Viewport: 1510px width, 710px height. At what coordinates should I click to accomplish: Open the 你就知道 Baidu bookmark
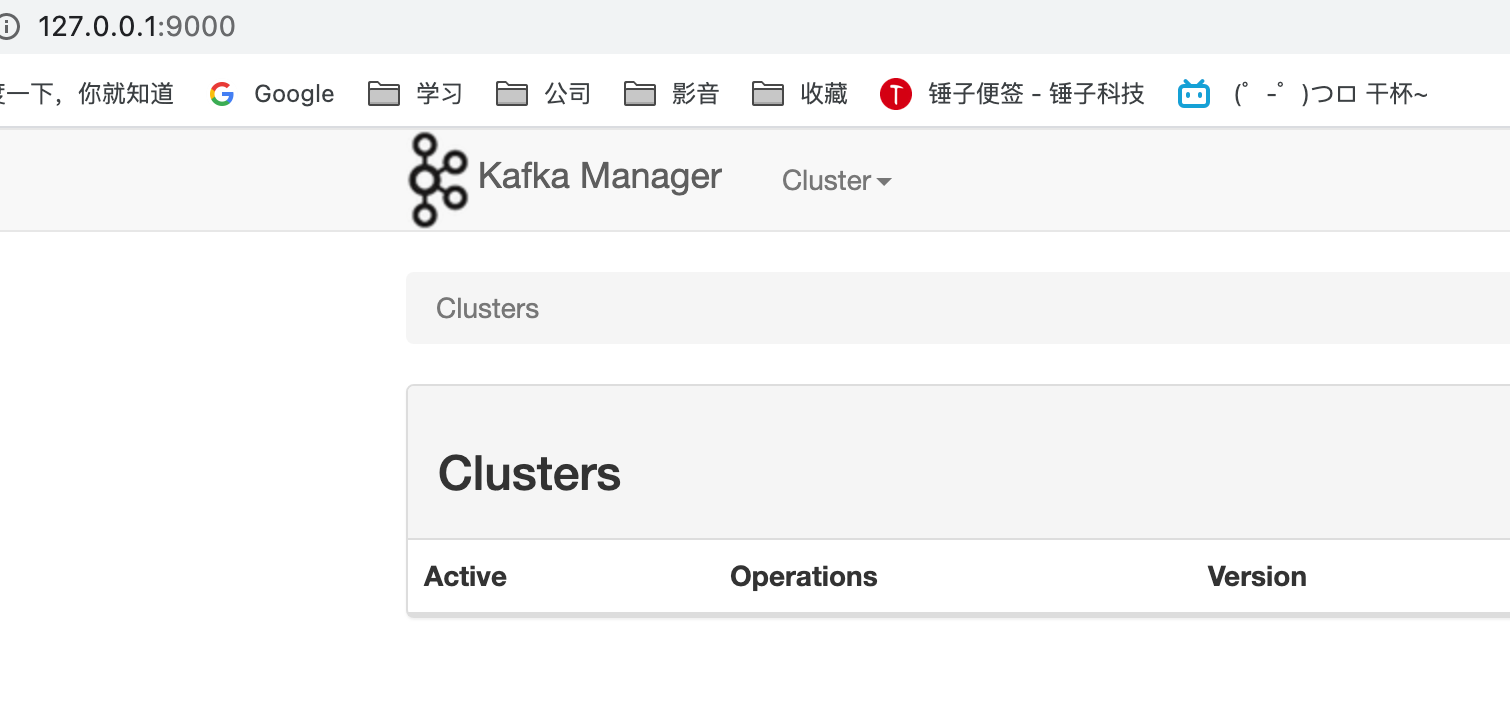[88, 94]
